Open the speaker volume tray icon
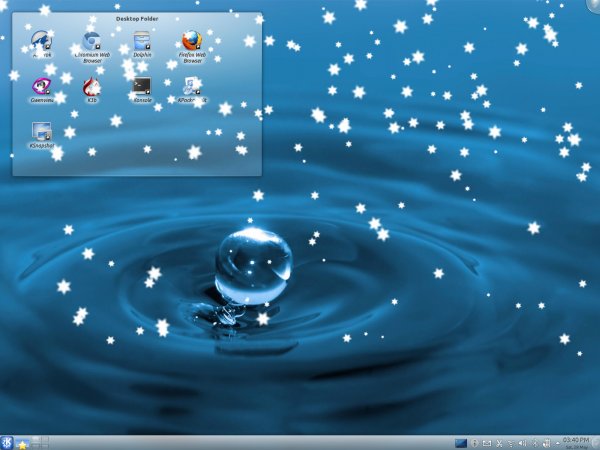This screenshot has height=450, width=600. [x=523, y=443]
